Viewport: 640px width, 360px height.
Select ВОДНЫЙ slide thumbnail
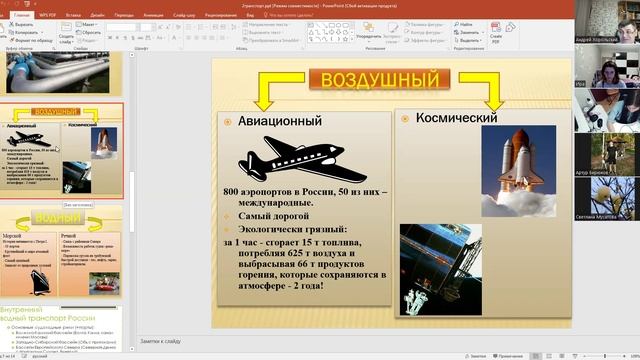(x=61, y=251)
